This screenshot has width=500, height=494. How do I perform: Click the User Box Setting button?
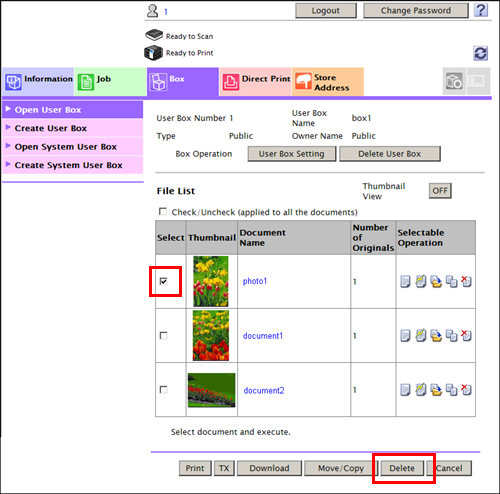(292, 154)
